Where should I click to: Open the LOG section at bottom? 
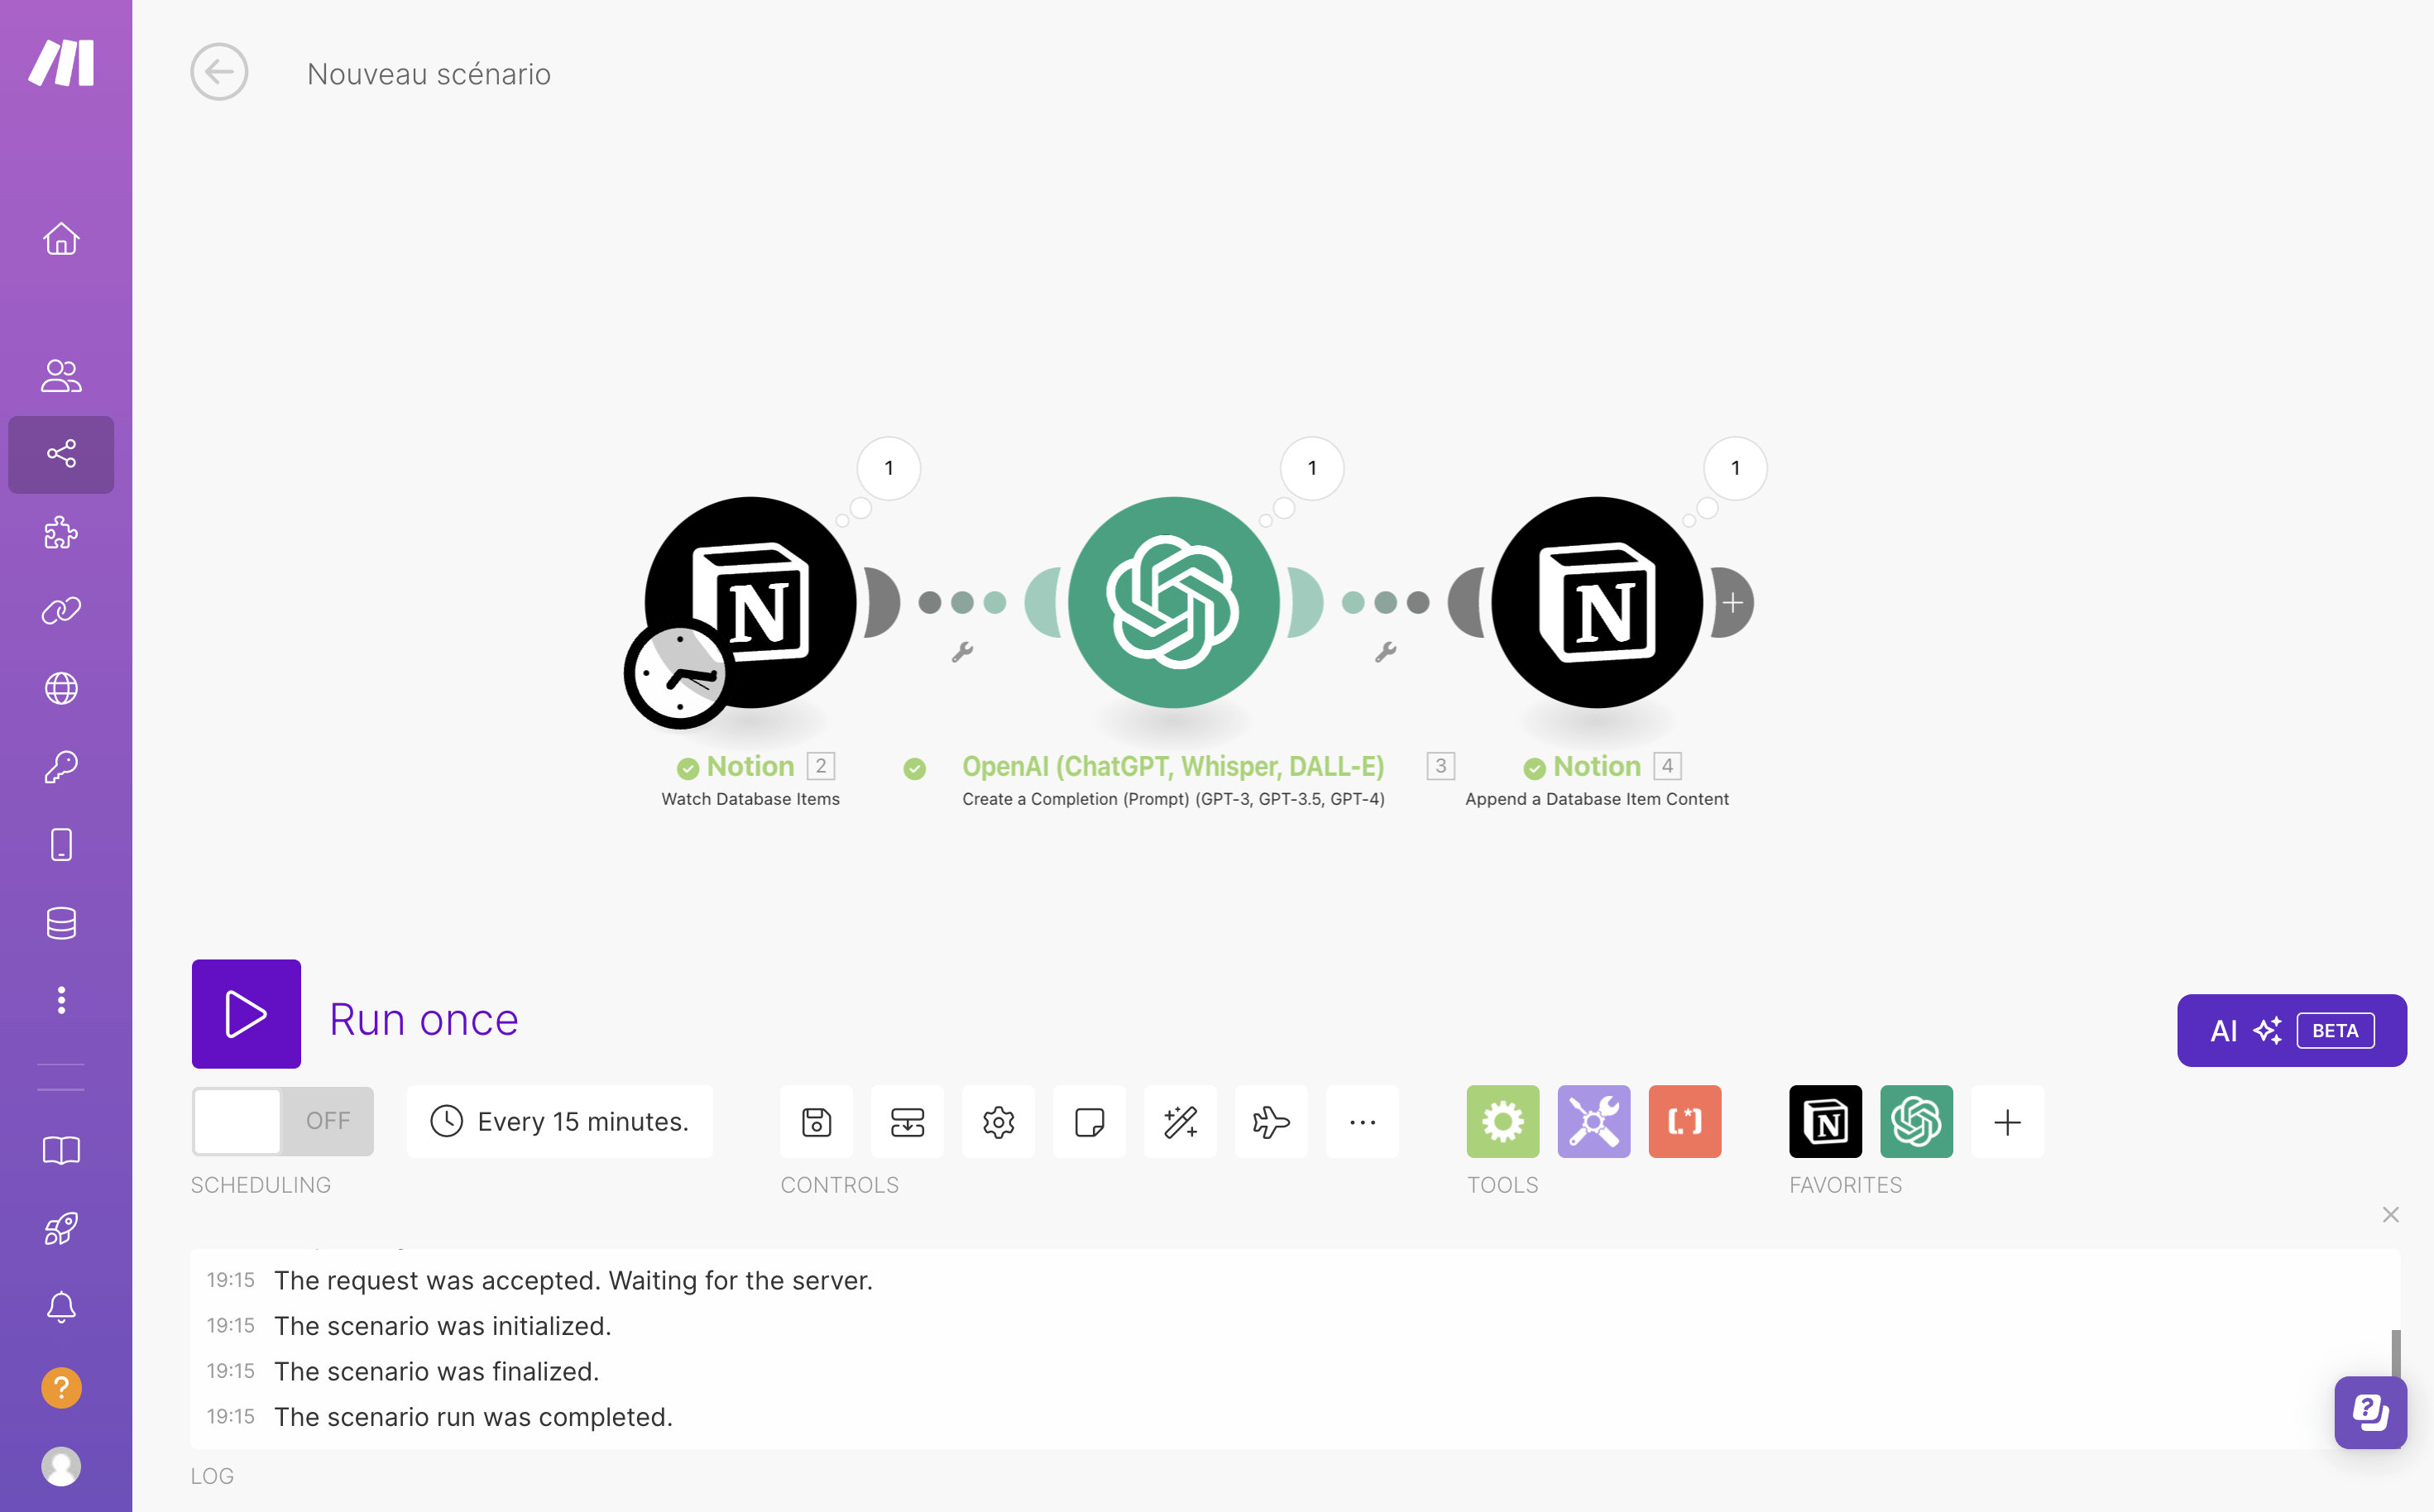[213, 1476]
